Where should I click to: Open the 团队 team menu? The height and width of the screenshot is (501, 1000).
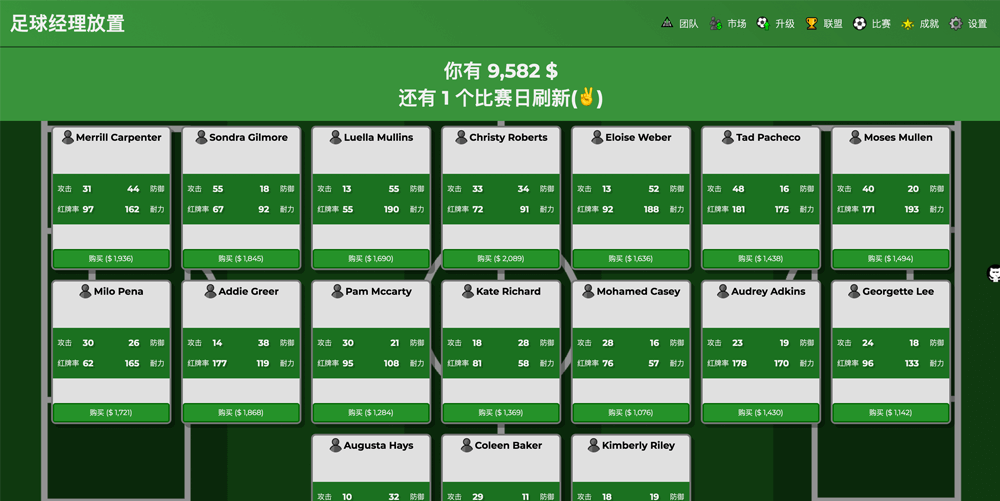[x=680, y=24]
